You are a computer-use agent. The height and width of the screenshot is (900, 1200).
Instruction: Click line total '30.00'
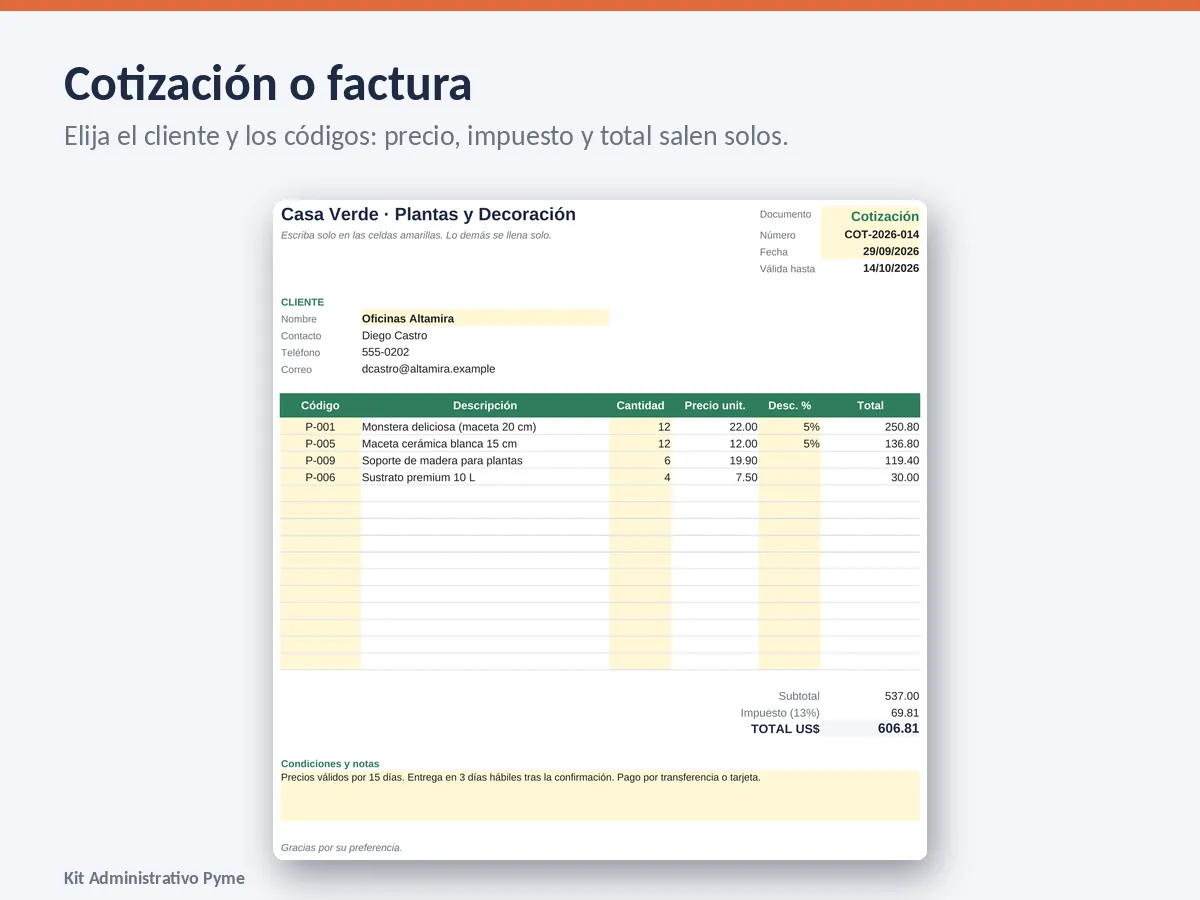click(x=905, y=478)
